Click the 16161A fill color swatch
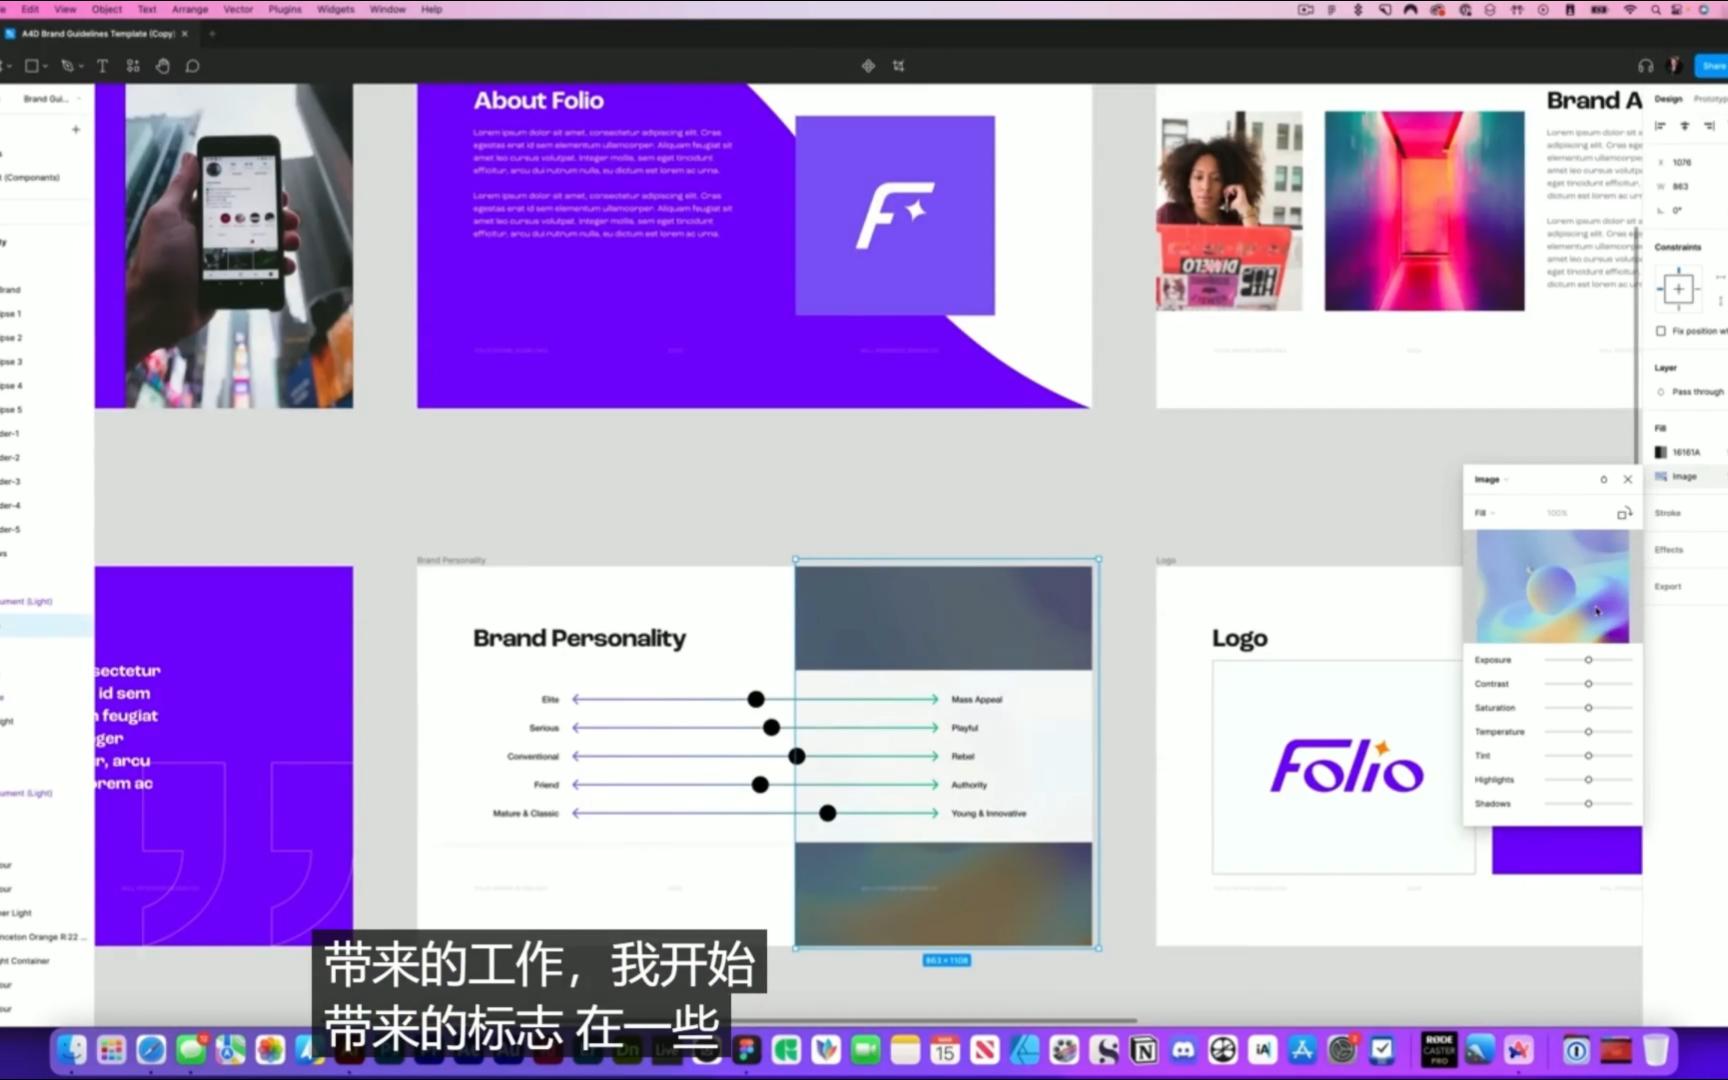The image size is (1728, 1080). 1661,452
